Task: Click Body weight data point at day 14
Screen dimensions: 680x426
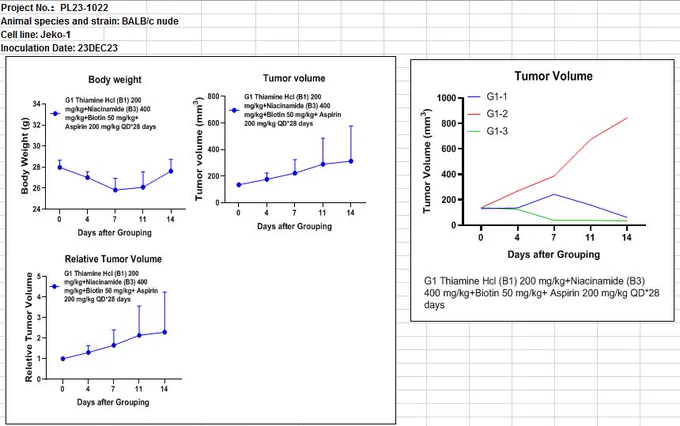Action: click(x=171, y=171)
